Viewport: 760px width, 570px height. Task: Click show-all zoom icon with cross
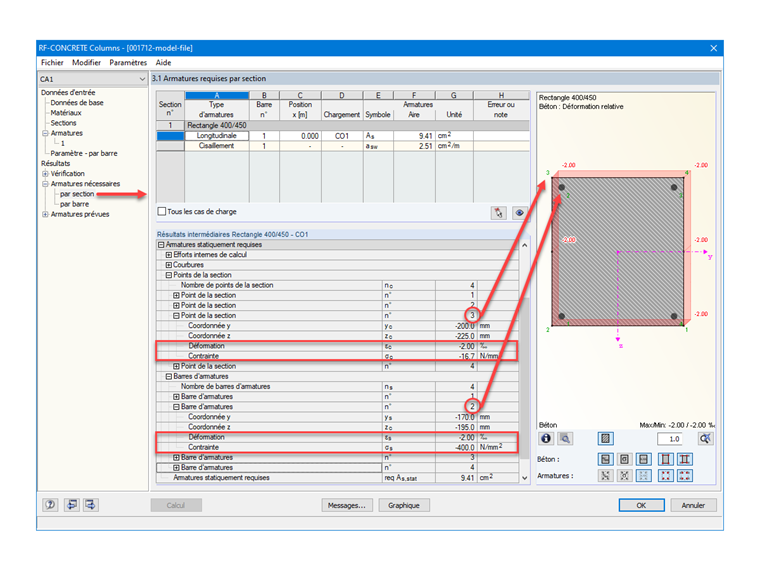[x=705, y=439]
